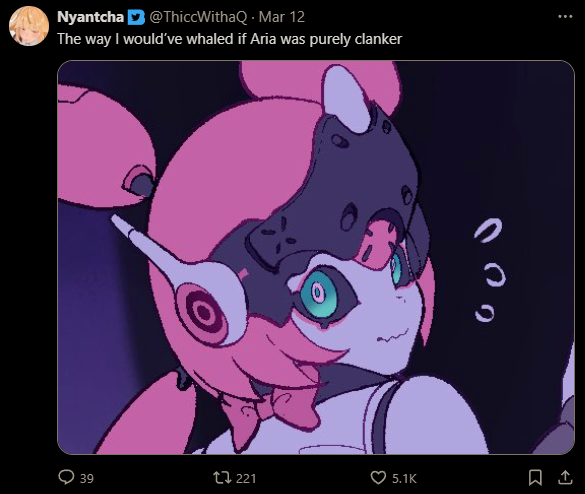Open the reply comment icon
Image resolution: width=585 pixels, height=494 pixels.
click(66, 477)
